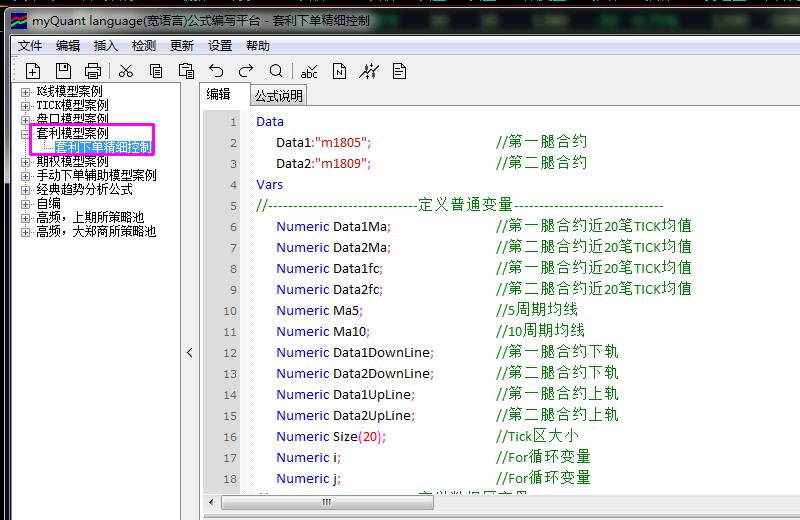Image resolution: width=800 pixels, height=520 pixels.
Task: Switch to the 公式说明 tab
Action: 278,96
